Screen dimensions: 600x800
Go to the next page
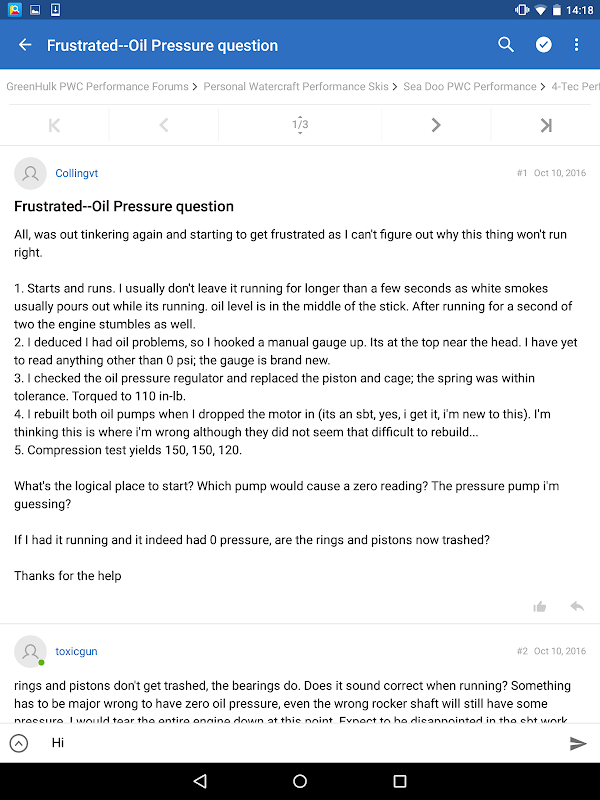pos(436,125)
